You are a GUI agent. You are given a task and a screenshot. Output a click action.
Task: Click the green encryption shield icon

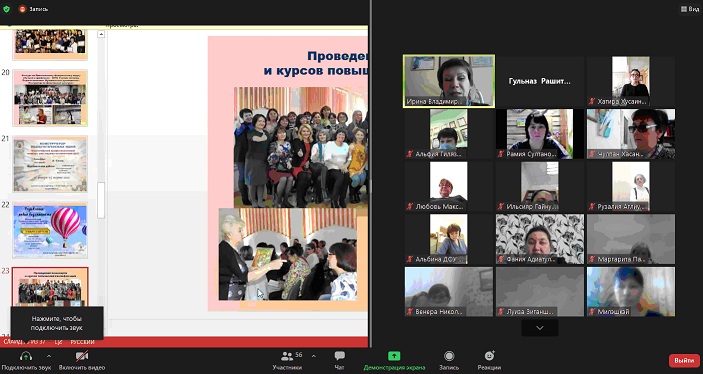pos(6,9)
